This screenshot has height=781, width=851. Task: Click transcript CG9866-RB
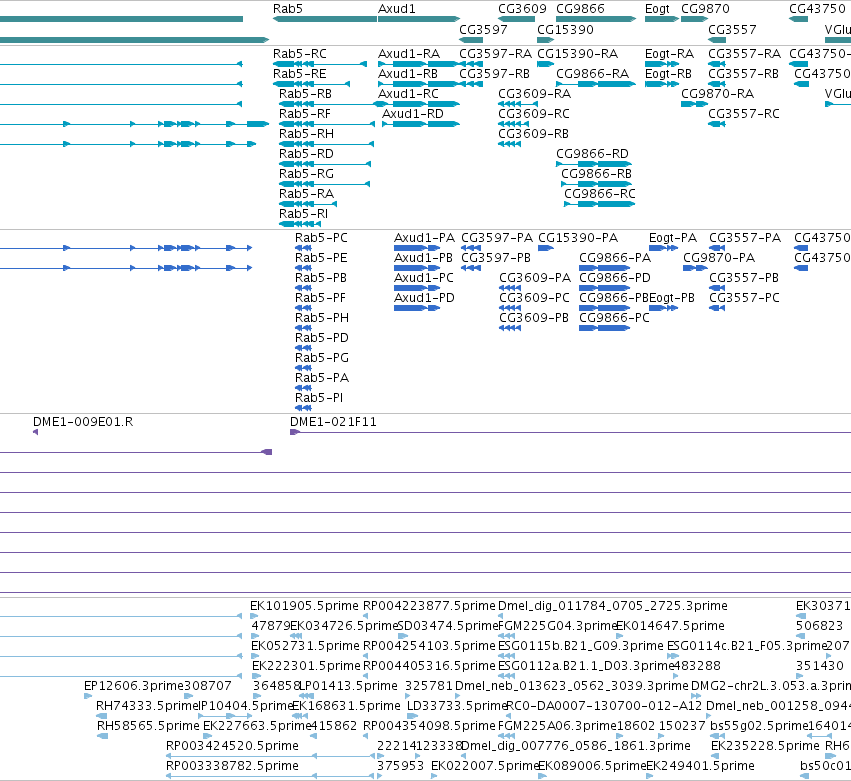(x=596, y=174)
